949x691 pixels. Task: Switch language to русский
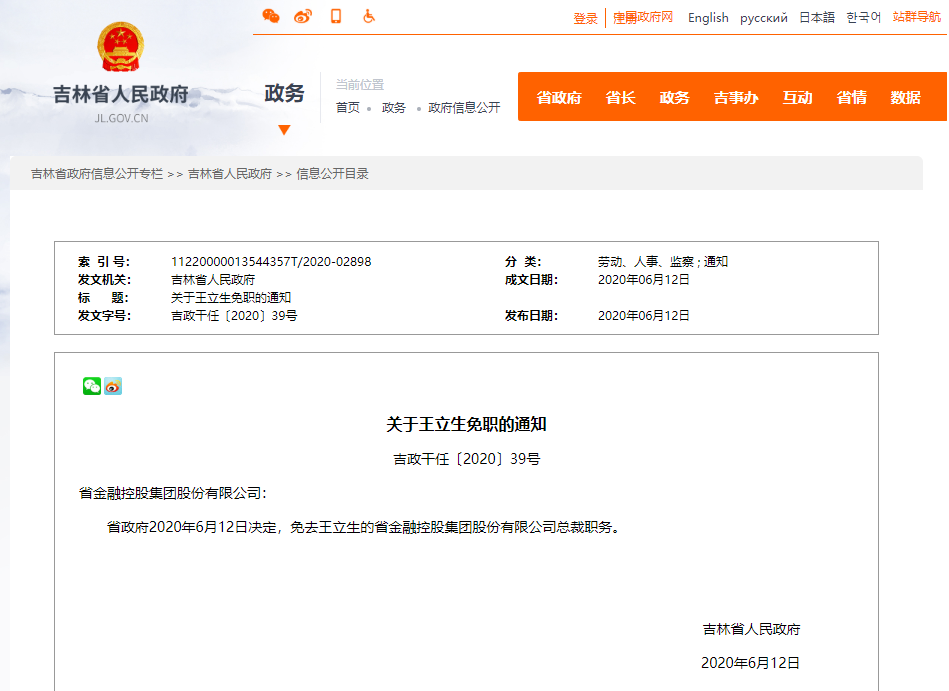click(764, 17)
